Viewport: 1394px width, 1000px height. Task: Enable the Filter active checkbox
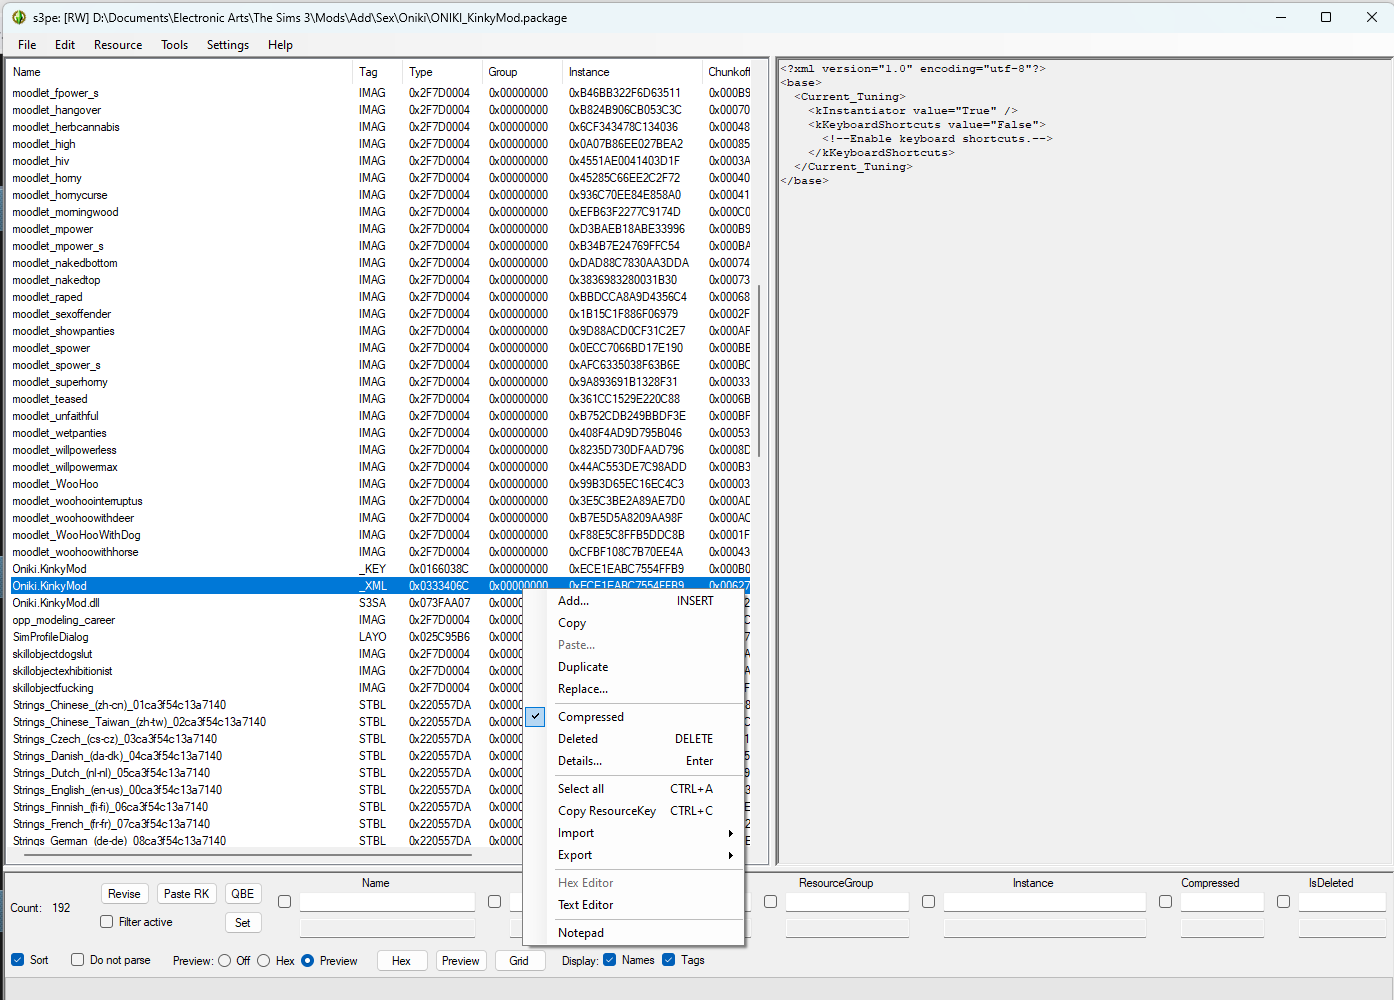click(107, 922)
